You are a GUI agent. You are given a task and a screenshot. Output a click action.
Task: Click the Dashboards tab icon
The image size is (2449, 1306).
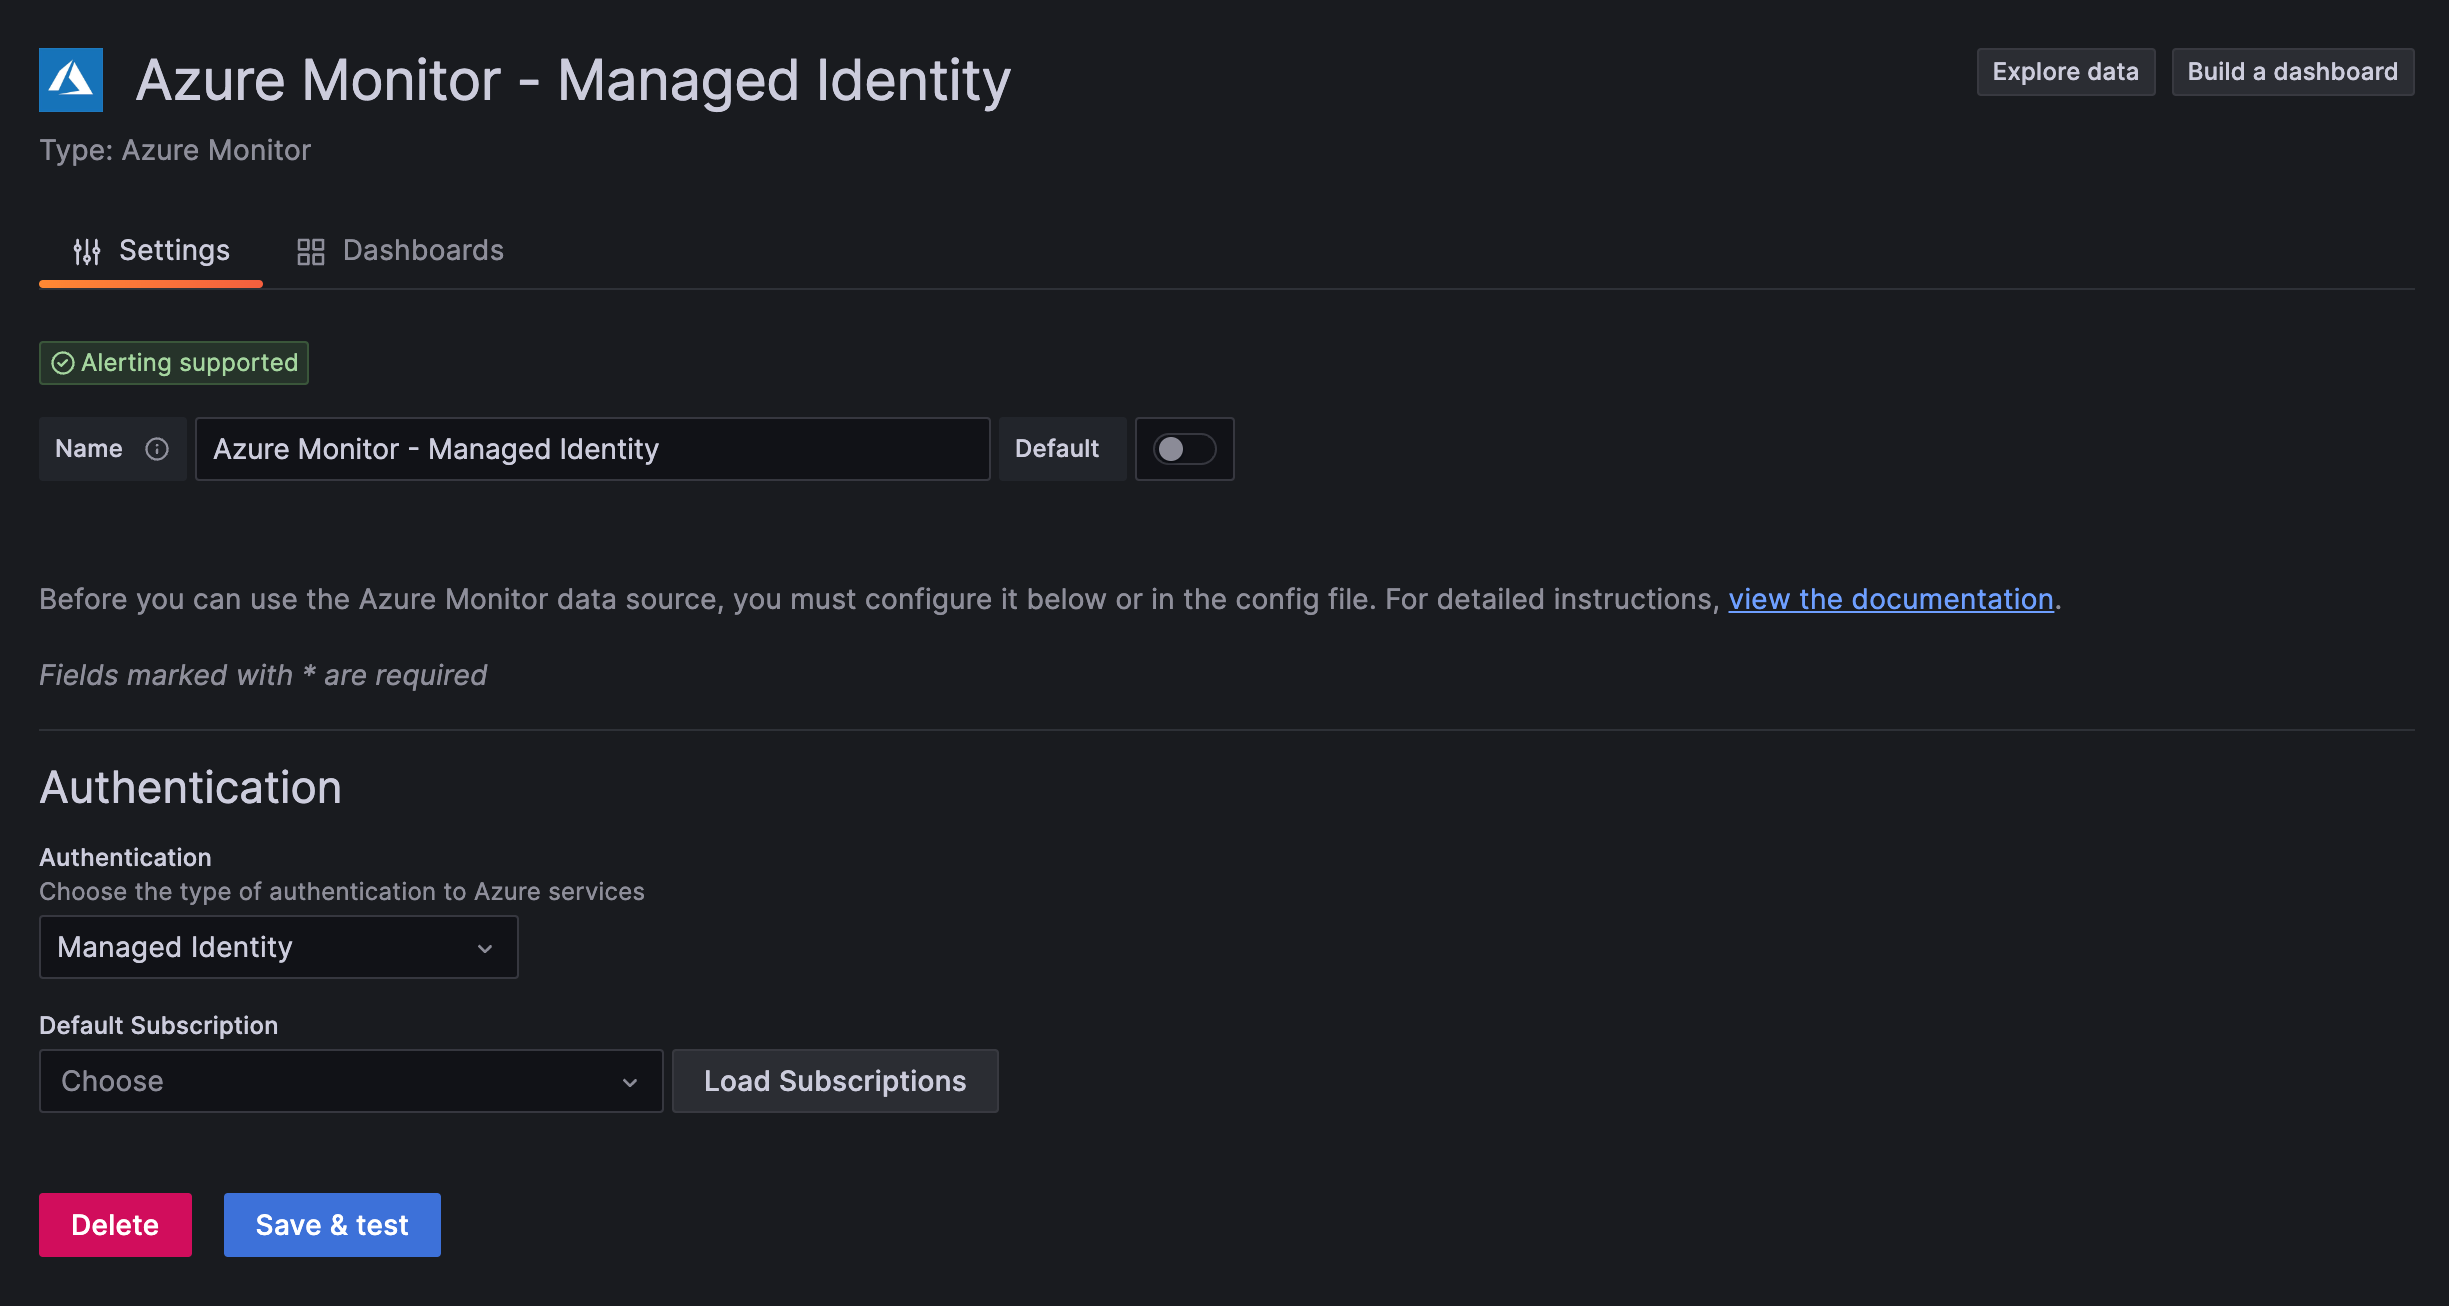[x=309, y=250]
